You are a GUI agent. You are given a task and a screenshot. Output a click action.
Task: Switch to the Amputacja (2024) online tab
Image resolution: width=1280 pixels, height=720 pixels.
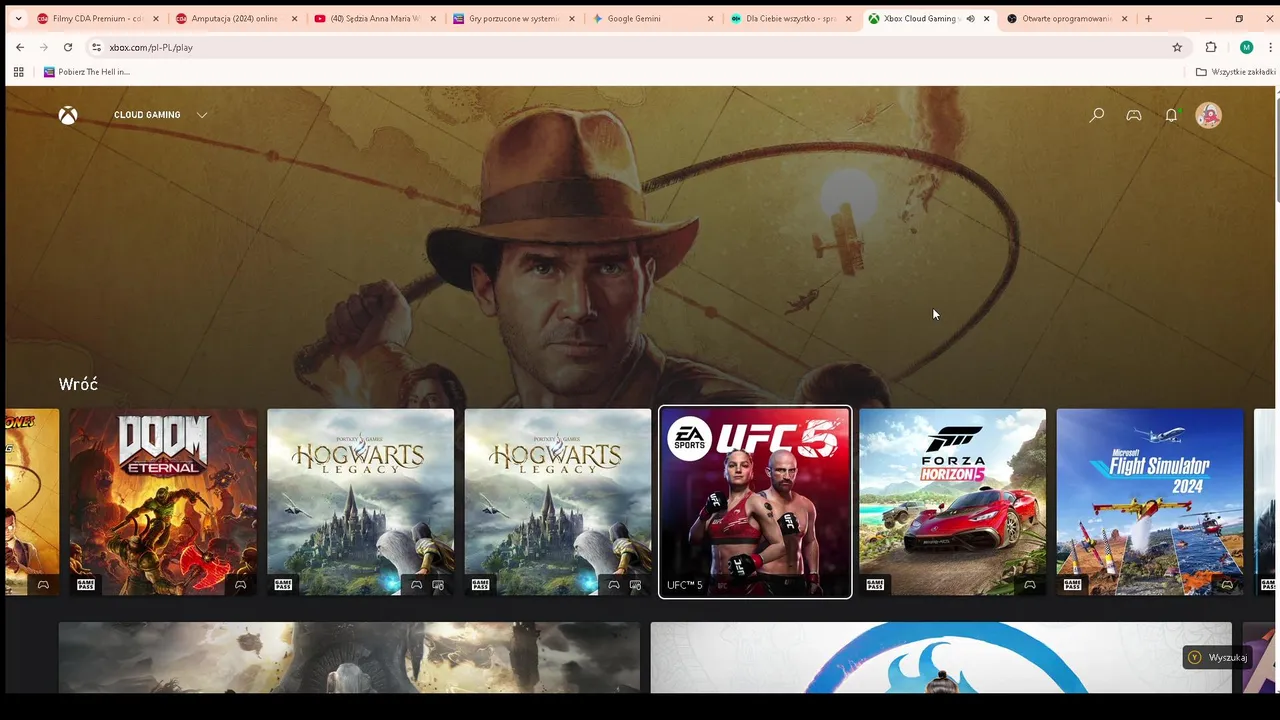click(236, 18)
